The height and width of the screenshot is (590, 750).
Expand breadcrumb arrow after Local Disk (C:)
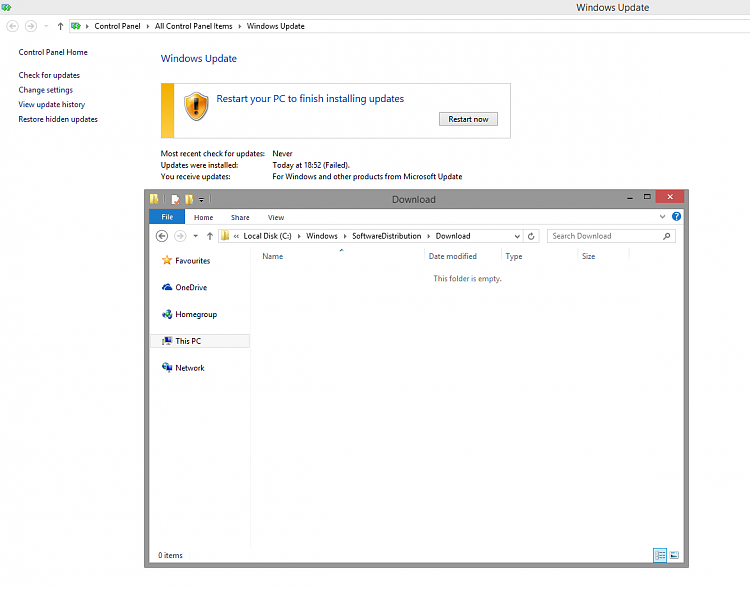299,236
